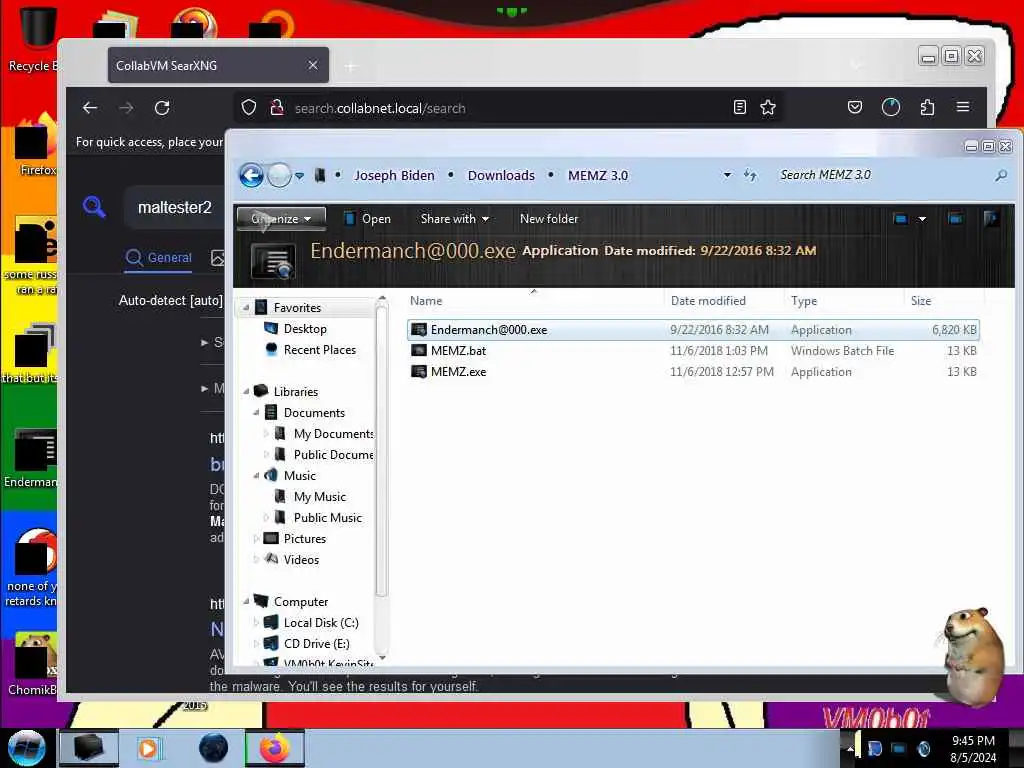Open Firefox extensions puzzle icon

pos(927,107)
